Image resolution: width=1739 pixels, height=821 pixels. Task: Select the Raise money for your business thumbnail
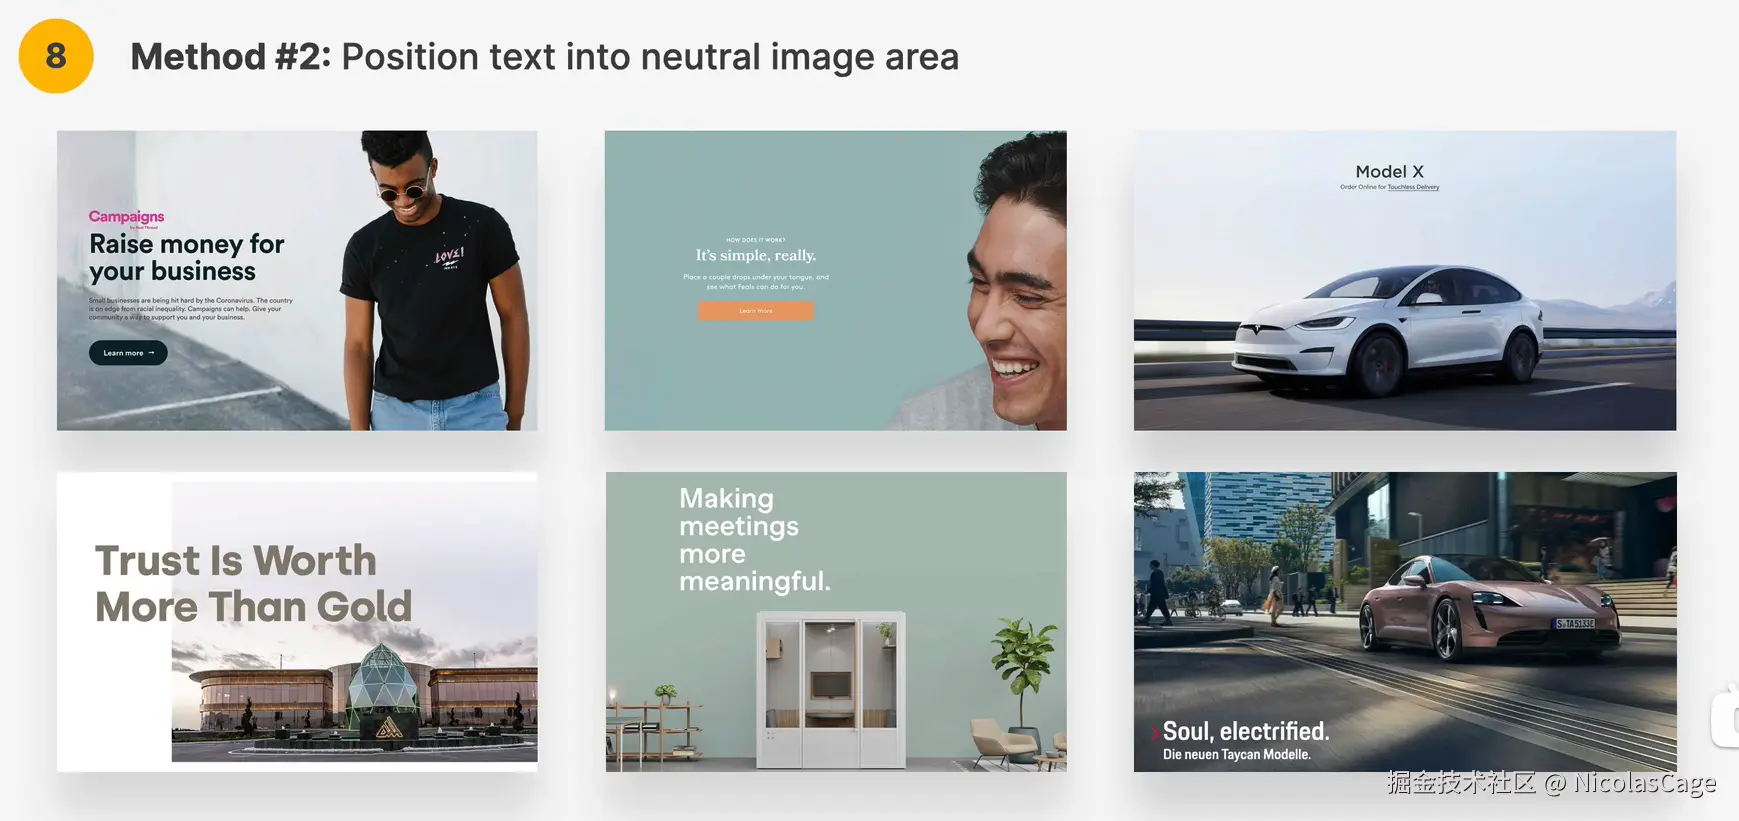coord(297,280)
